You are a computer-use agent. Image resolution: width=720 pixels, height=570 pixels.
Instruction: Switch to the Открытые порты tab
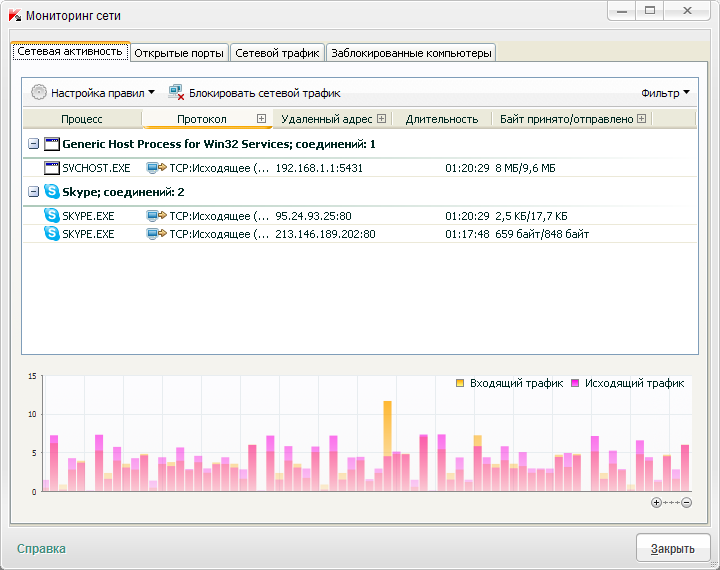pyautogui.click(x=179, y=53)
